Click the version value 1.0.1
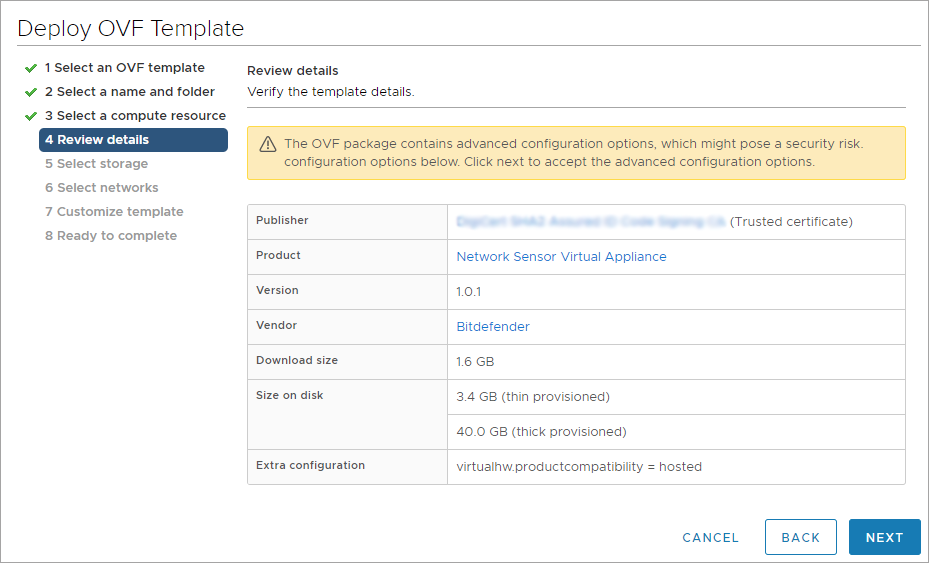This screenshot has height=563, width=929. 469,292
